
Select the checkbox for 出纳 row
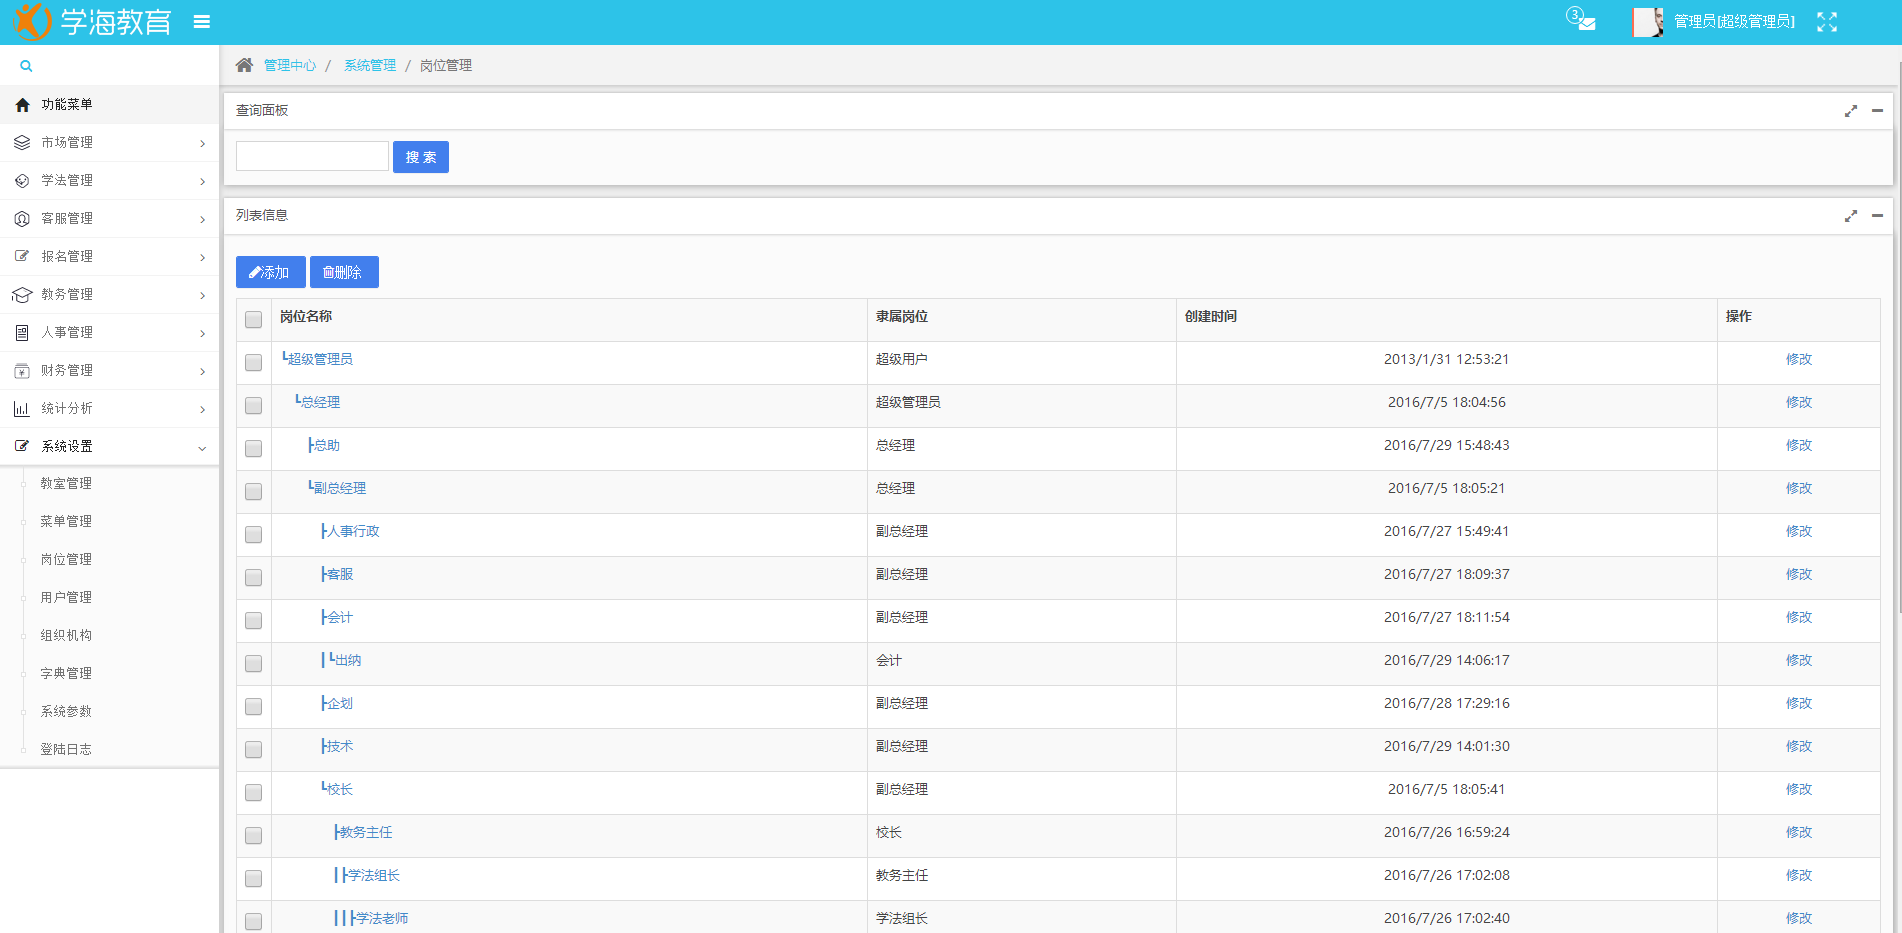click(x=254, y=663)
